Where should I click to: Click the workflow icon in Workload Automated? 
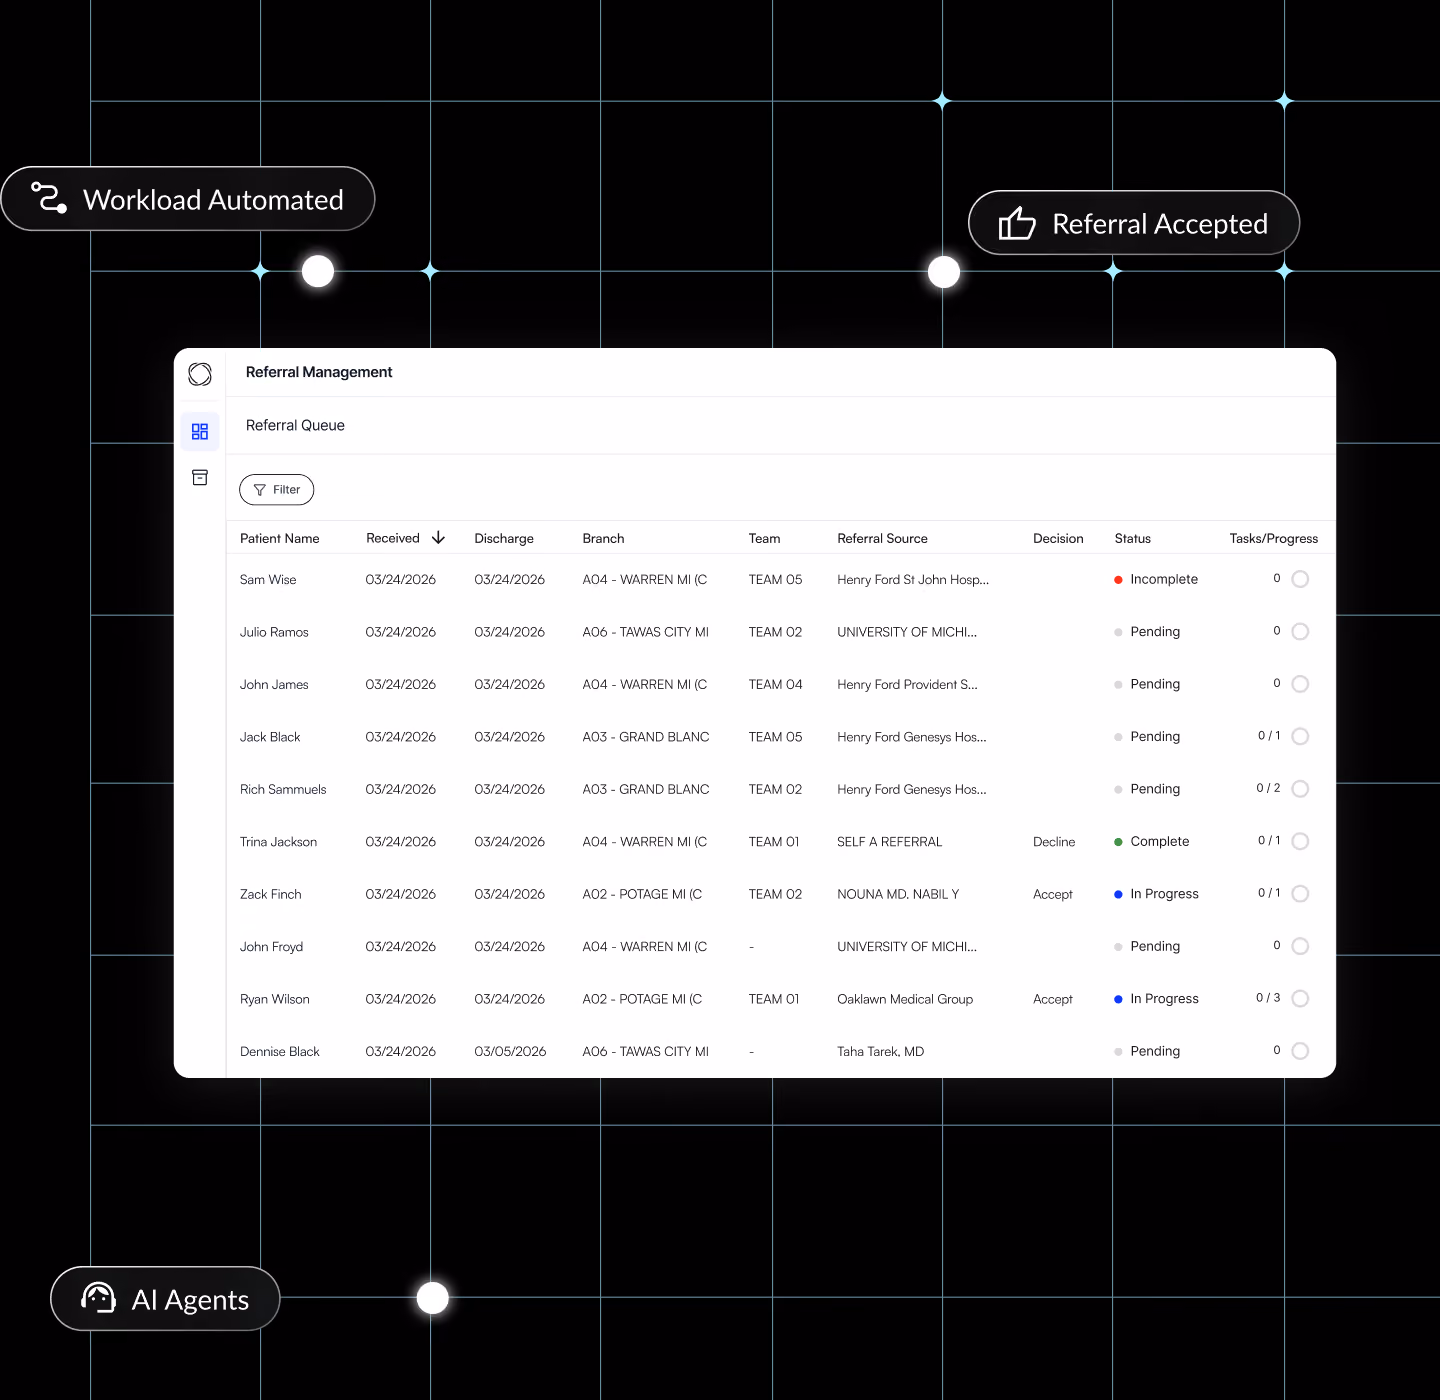(49, 198)
